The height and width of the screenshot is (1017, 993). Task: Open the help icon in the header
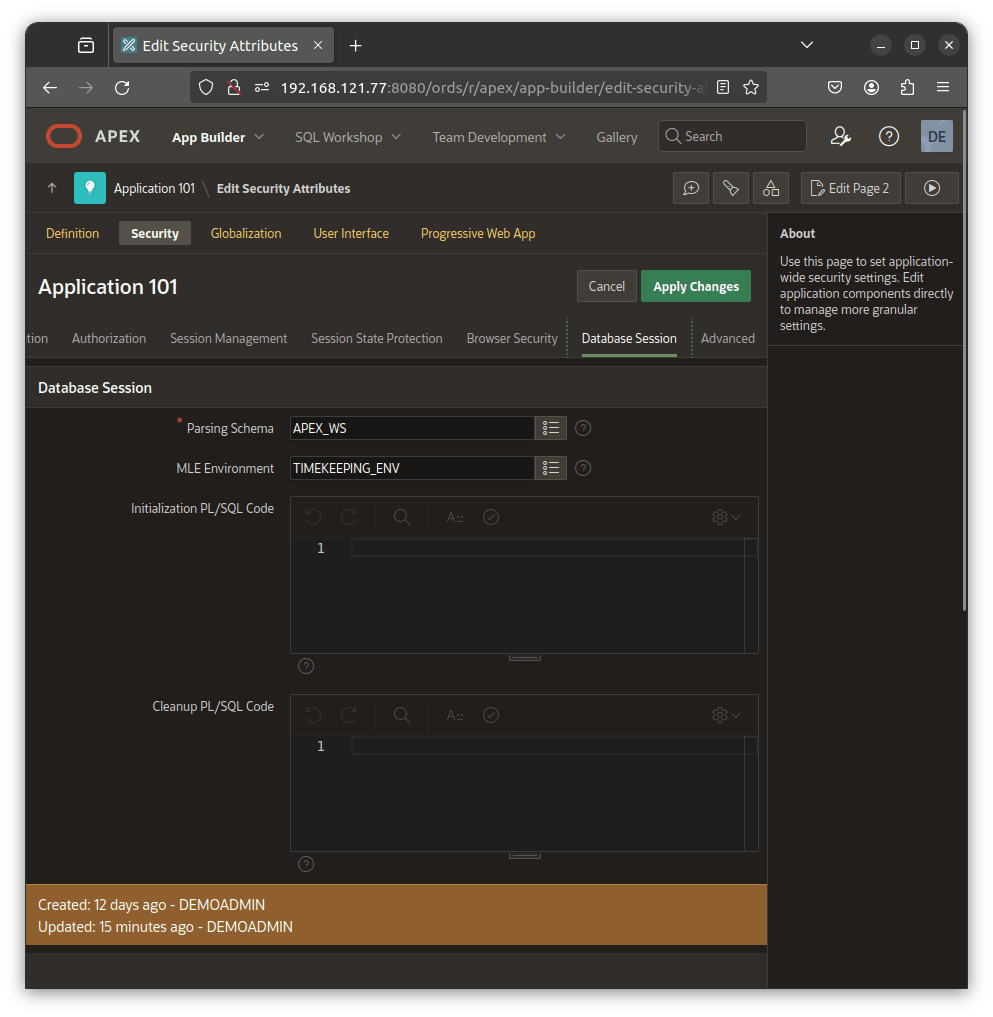[888, 136]
